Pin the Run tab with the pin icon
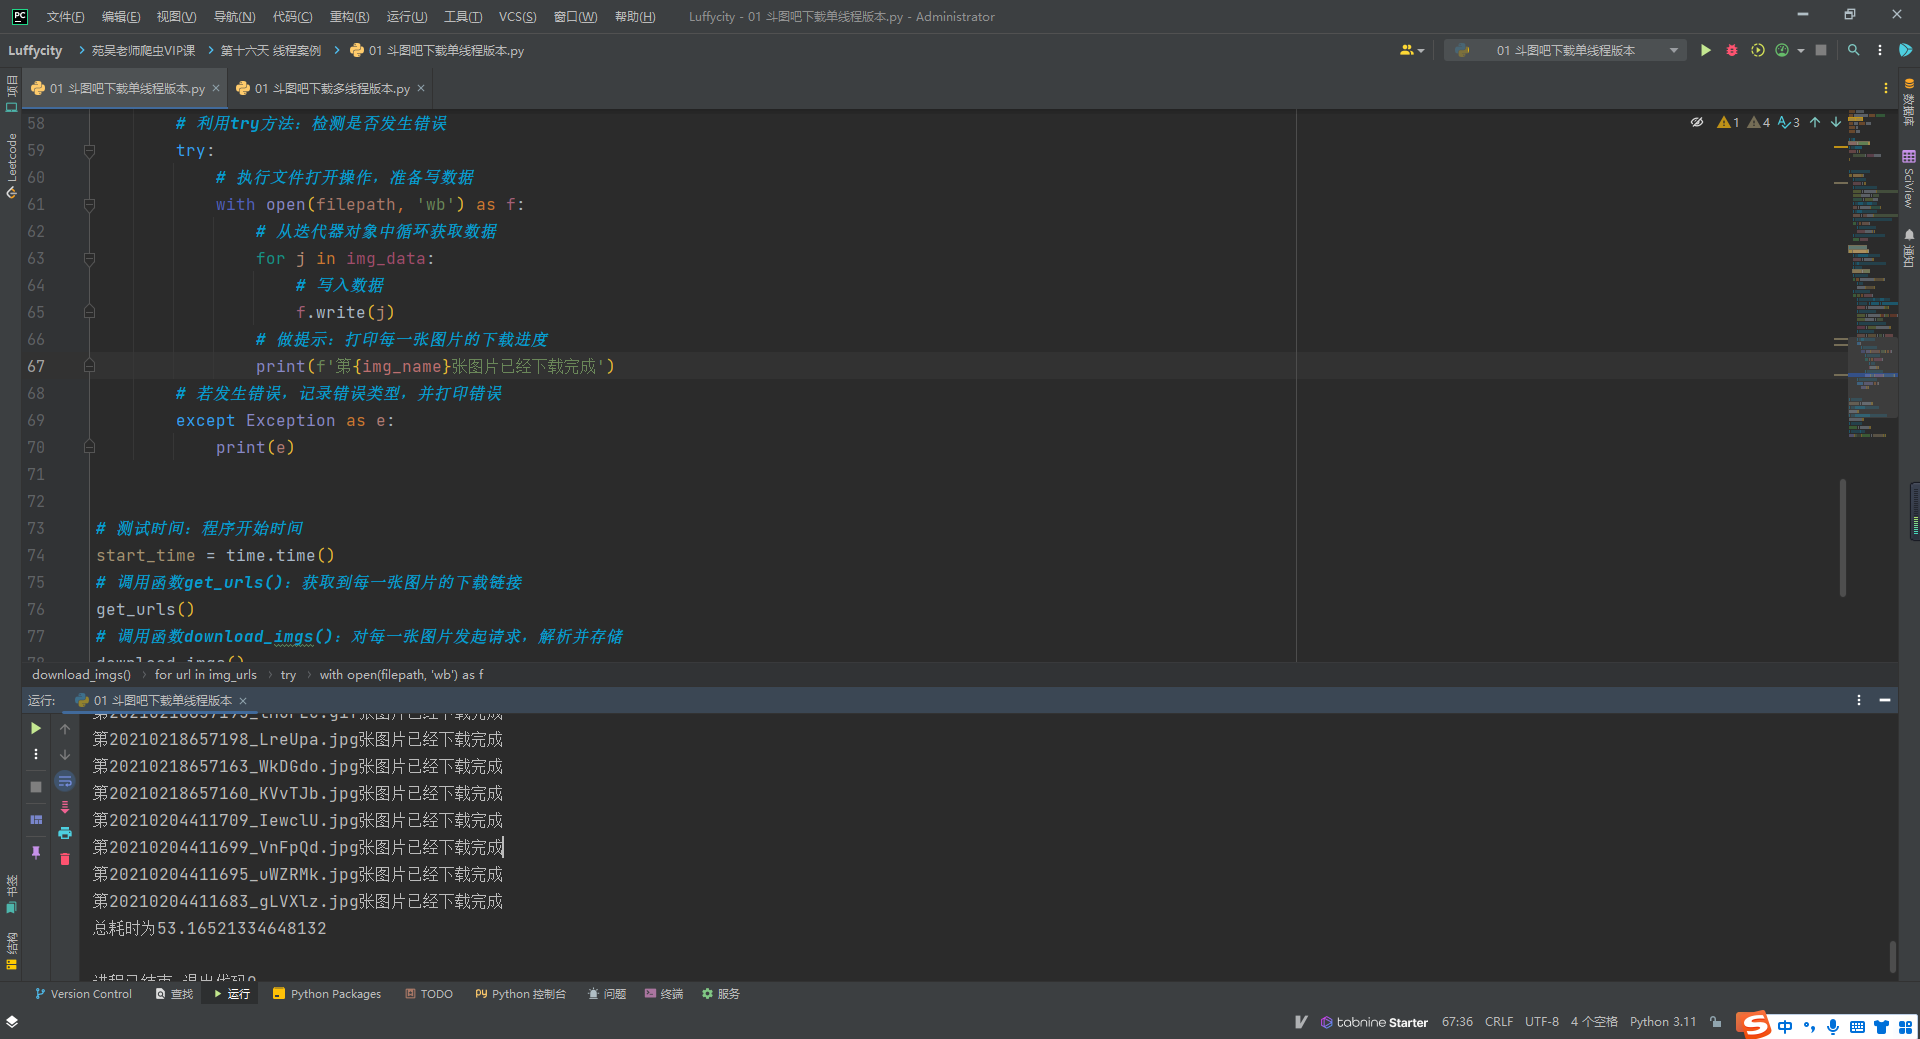 pyautogui.click(x=36, y=852)
